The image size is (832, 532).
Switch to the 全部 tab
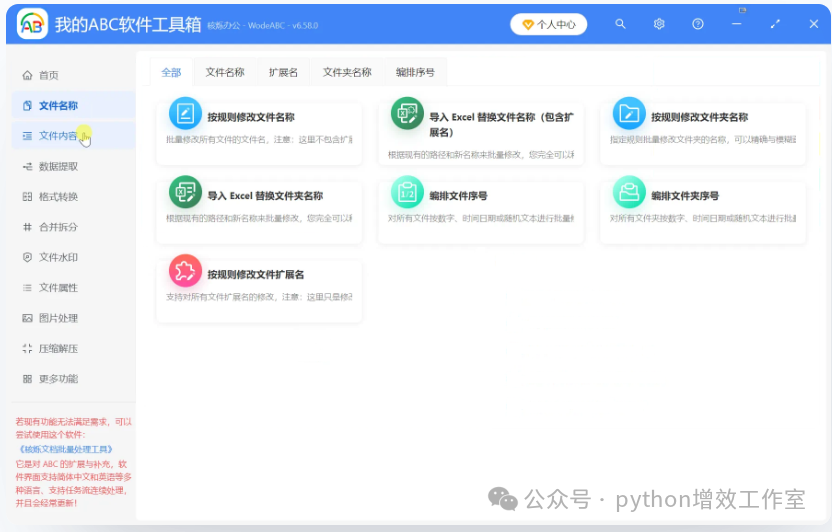171,72
